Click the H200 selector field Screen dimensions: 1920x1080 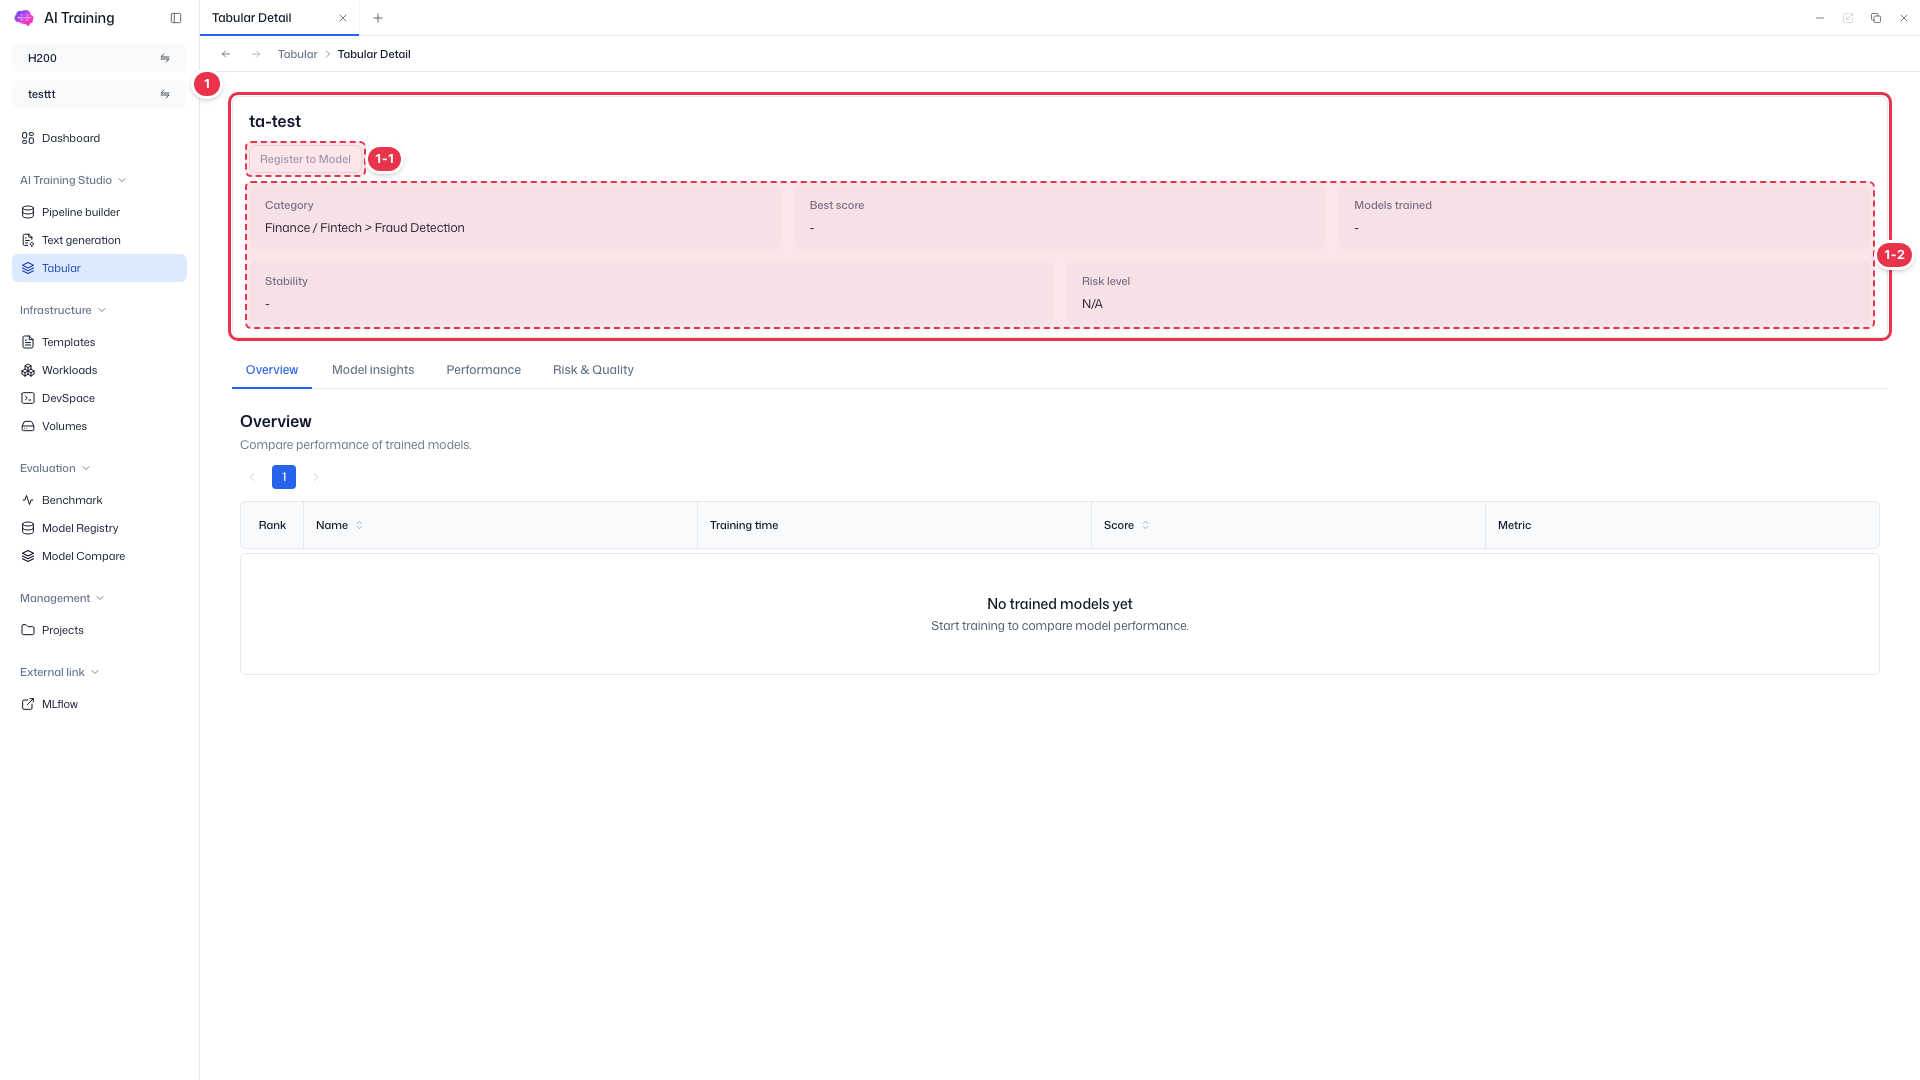coord(99,58)
